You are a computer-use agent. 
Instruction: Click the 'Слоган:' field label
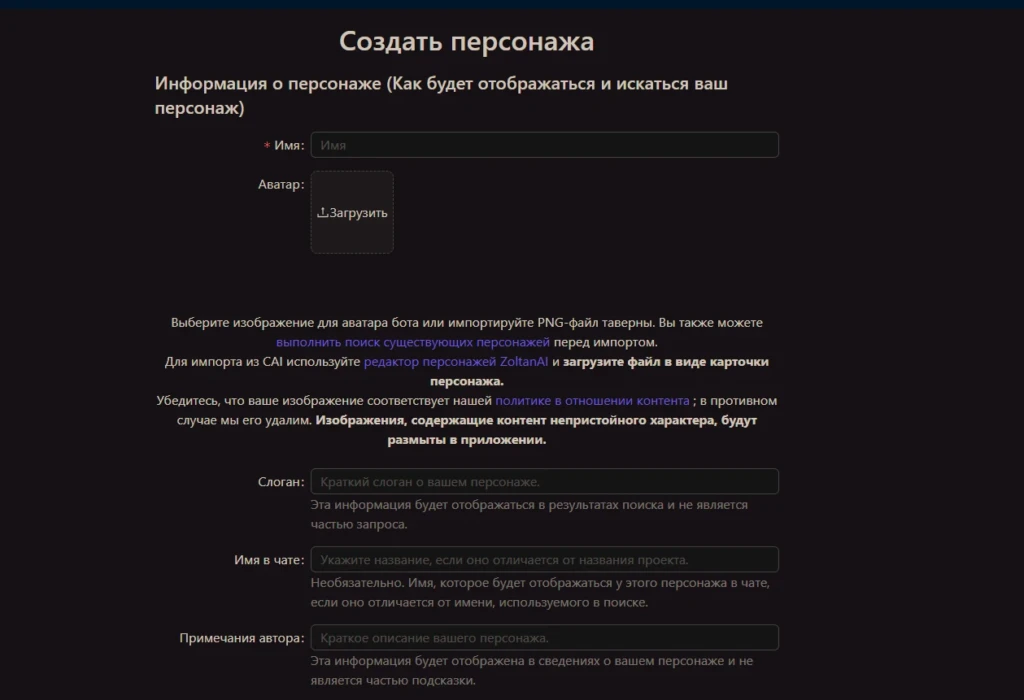[281, 482]
